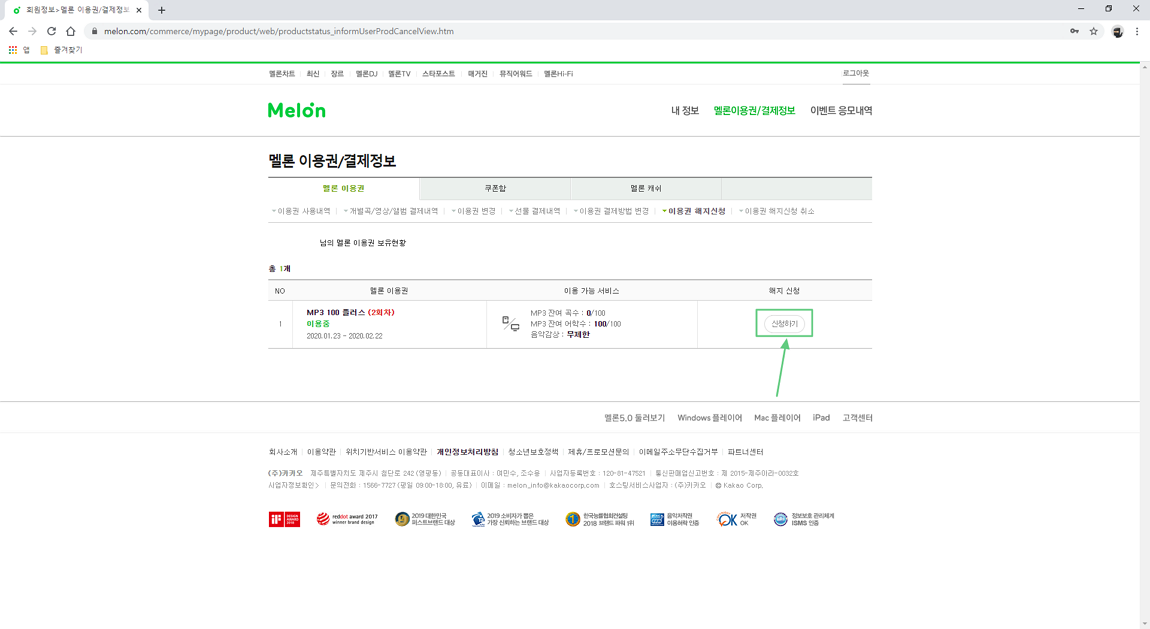The image size is (1150, 629).
Task: Click the 2019 대한민국 퍼스트브랜드 대상 badge
Action: pyautogui.click(x=425, y=520)
